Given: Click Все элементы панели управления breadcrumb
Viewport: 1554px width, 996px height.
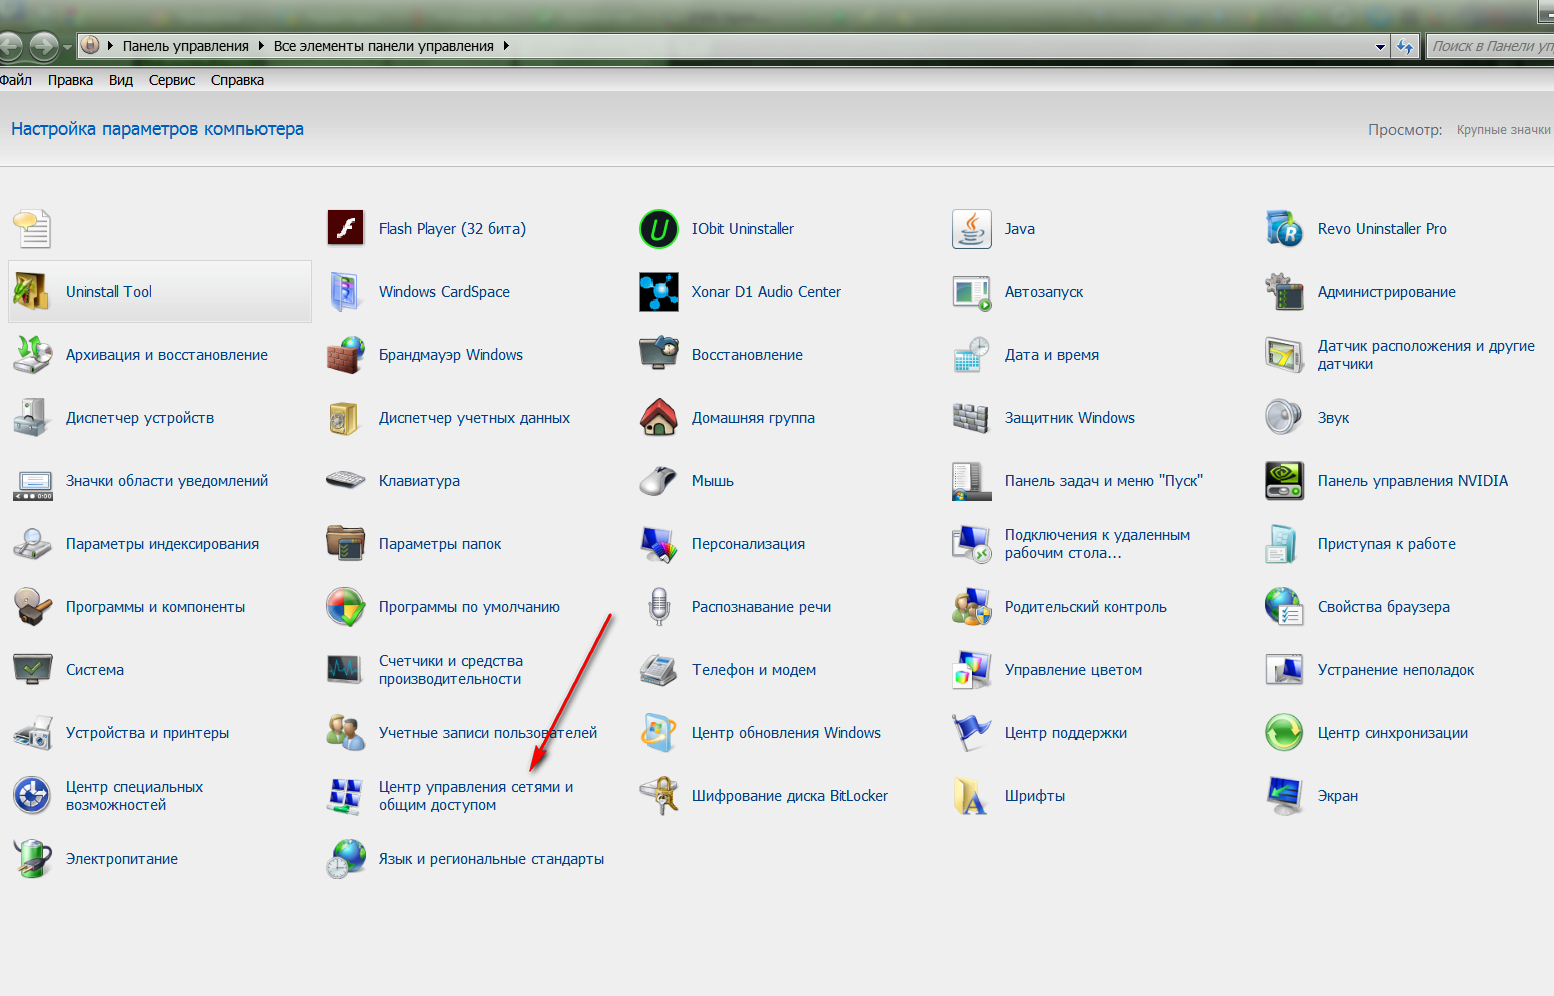Looking at the screenshot, I should coord(384,46).
